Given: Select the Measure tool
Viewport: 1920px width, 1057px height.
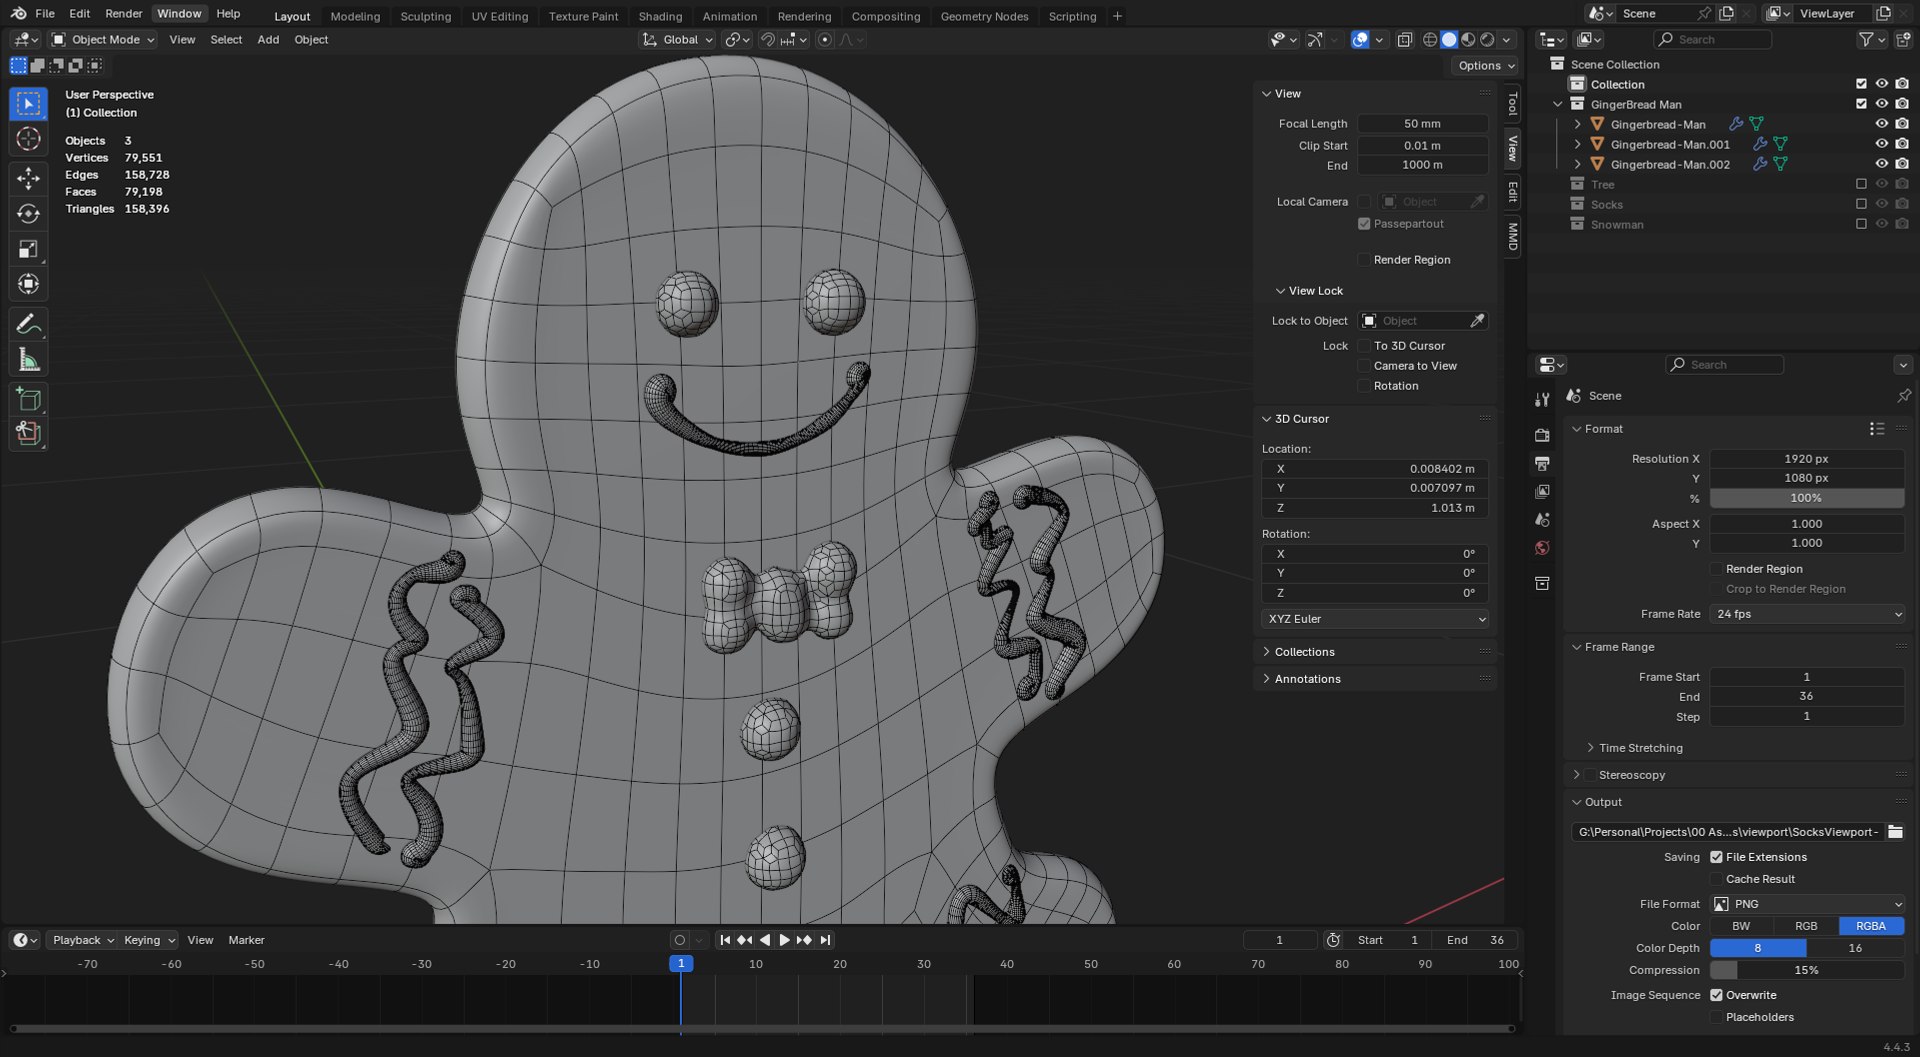Looking at the screenshot, I should pyautogui.click(x=28, y=360).
